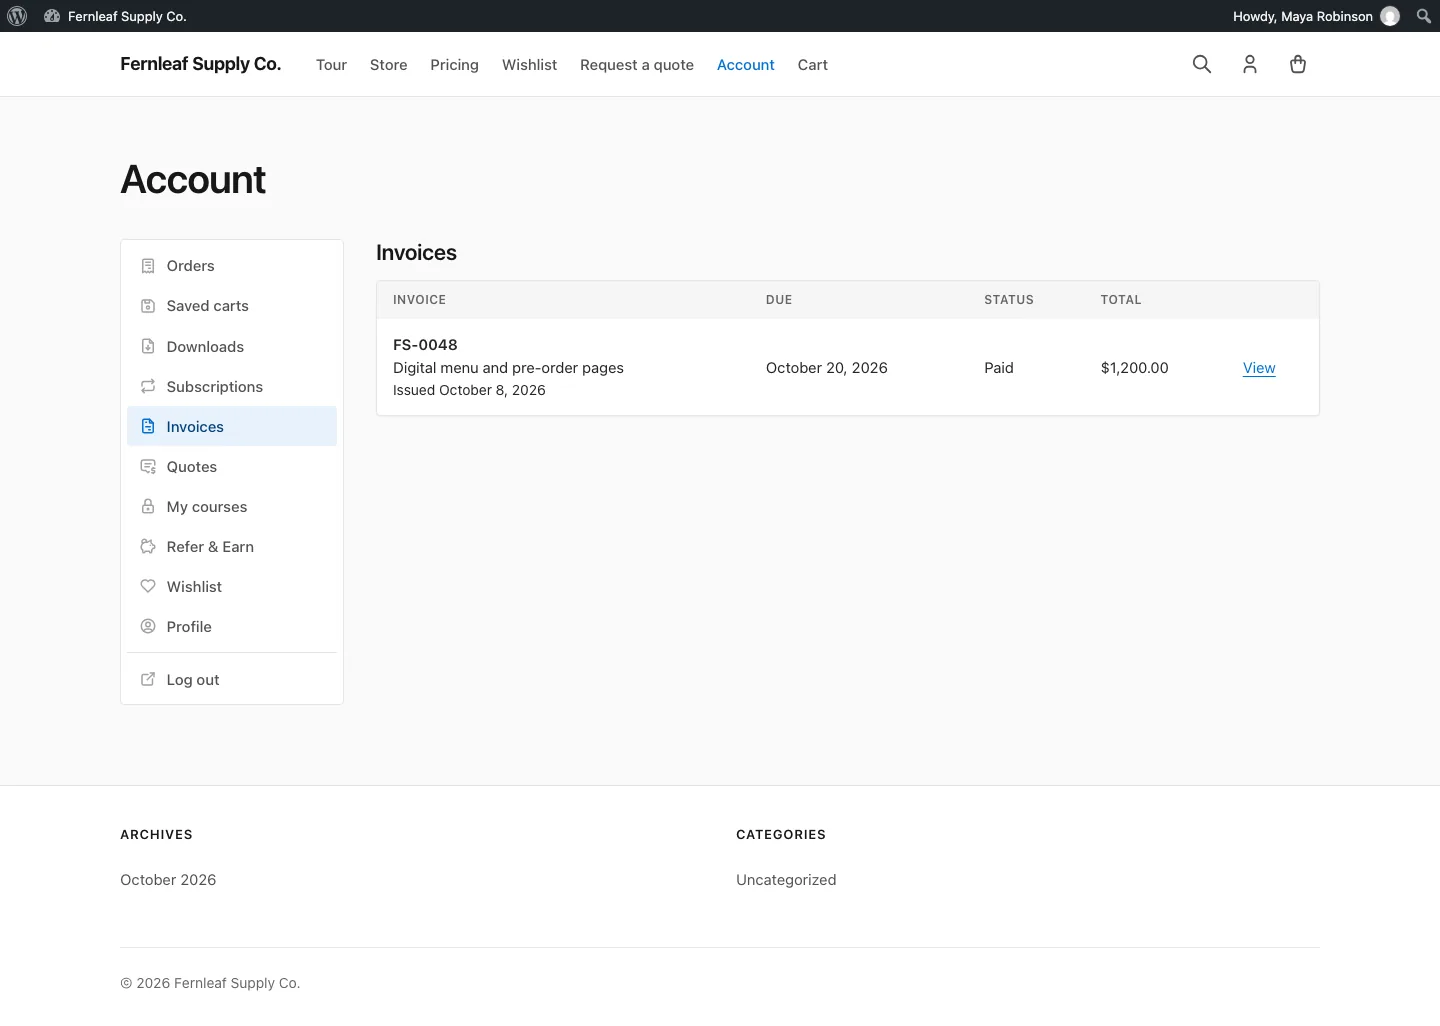Click the Invoices document icon in sidebar
This screenshot has height=1026, width=1440.
(x=148, y=426)
